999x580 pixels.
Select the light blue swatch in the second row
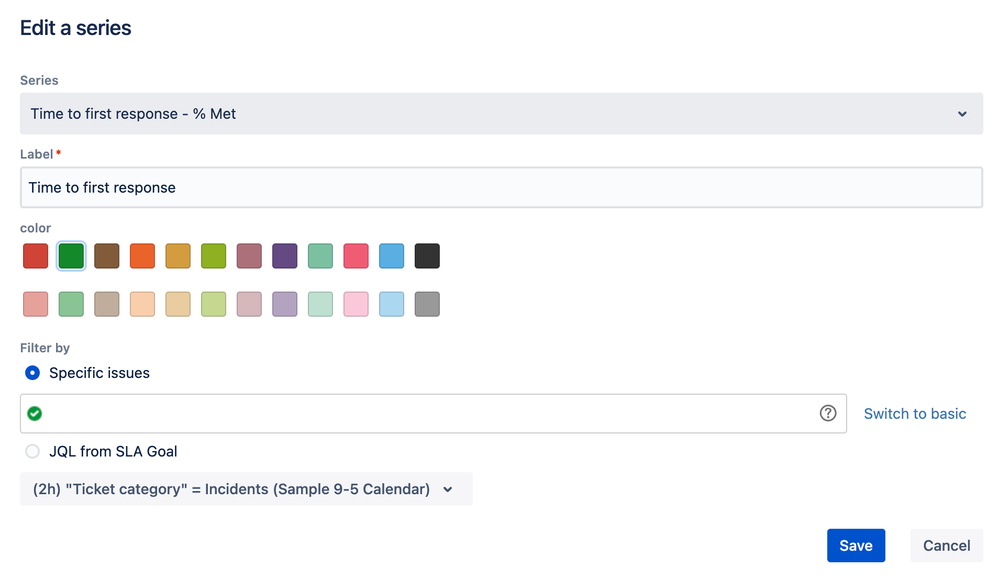click(x=391, y=304)
